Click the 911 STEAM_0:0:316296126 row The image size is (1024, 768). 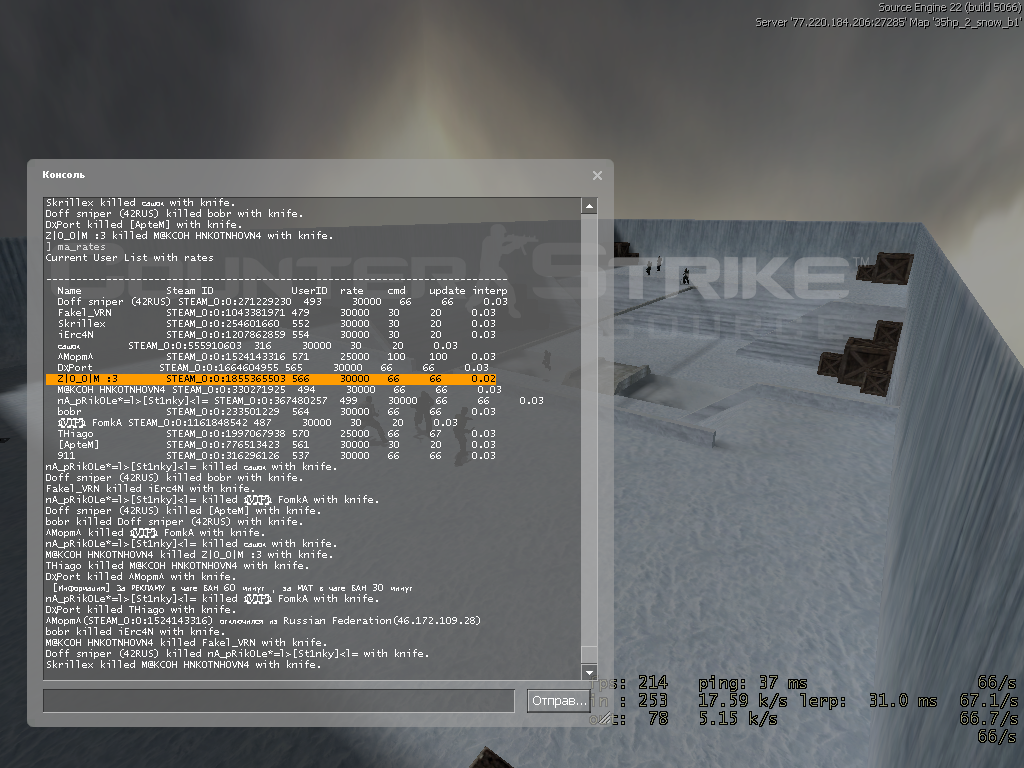[x=276, y=456]
